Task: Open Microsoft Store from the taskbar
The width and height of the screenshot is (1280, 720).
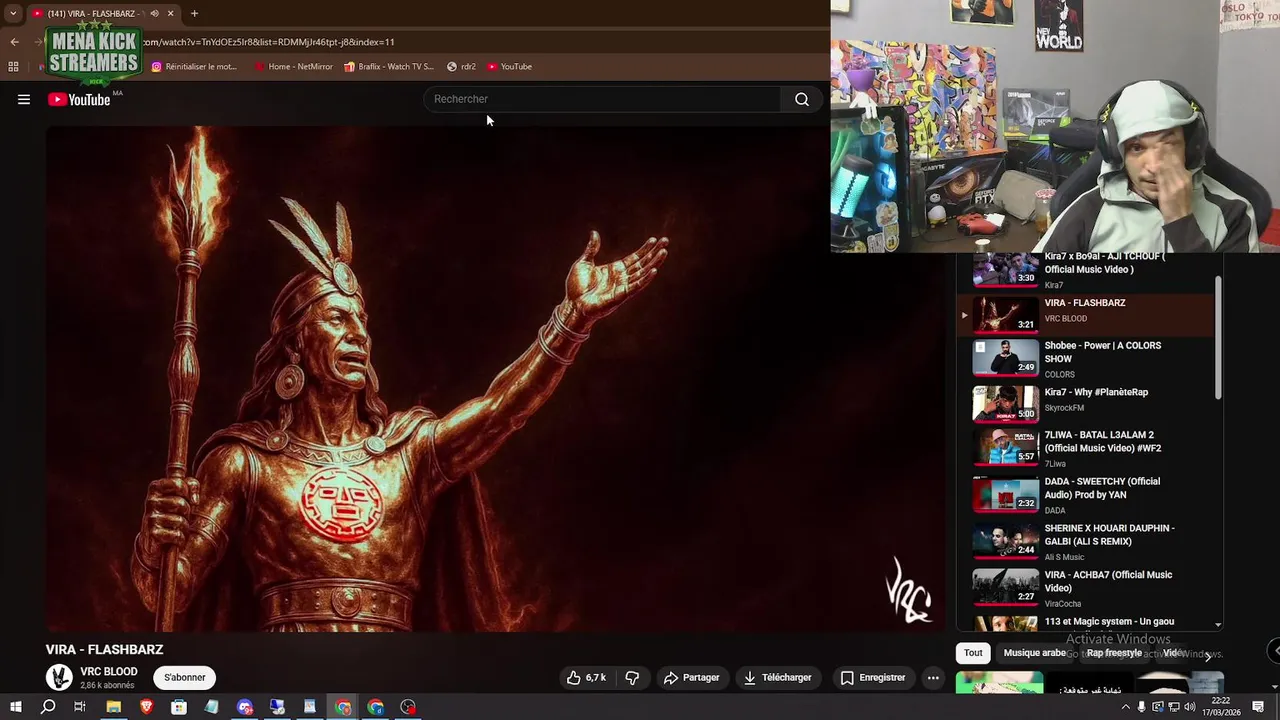Action: 179,707
